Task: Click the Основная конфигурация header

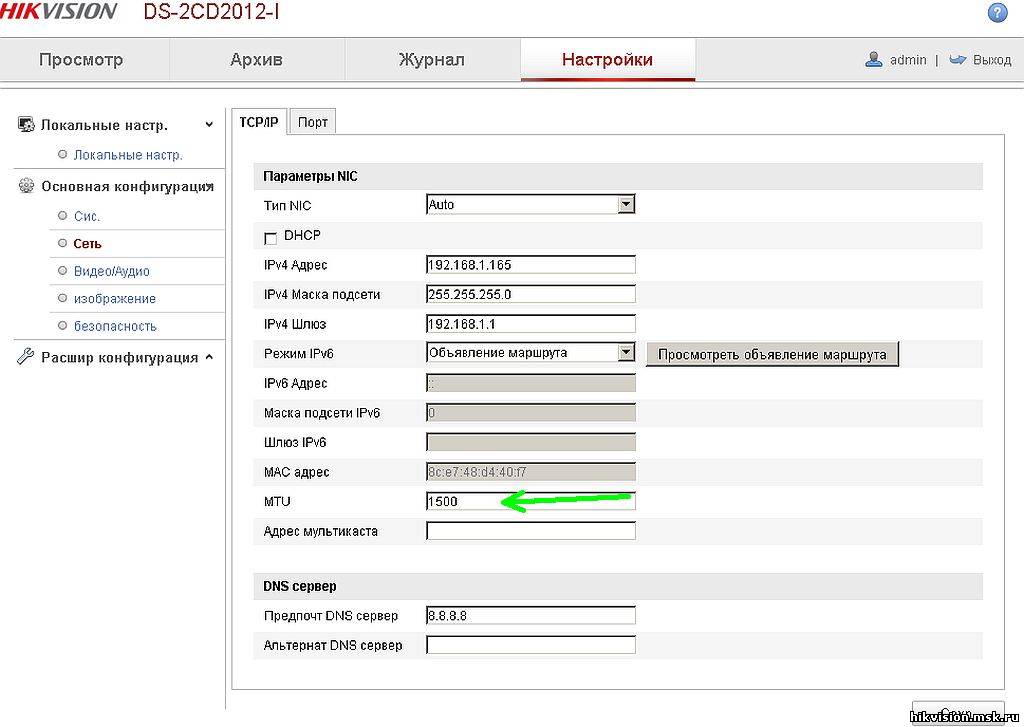Action: point(127,186)
